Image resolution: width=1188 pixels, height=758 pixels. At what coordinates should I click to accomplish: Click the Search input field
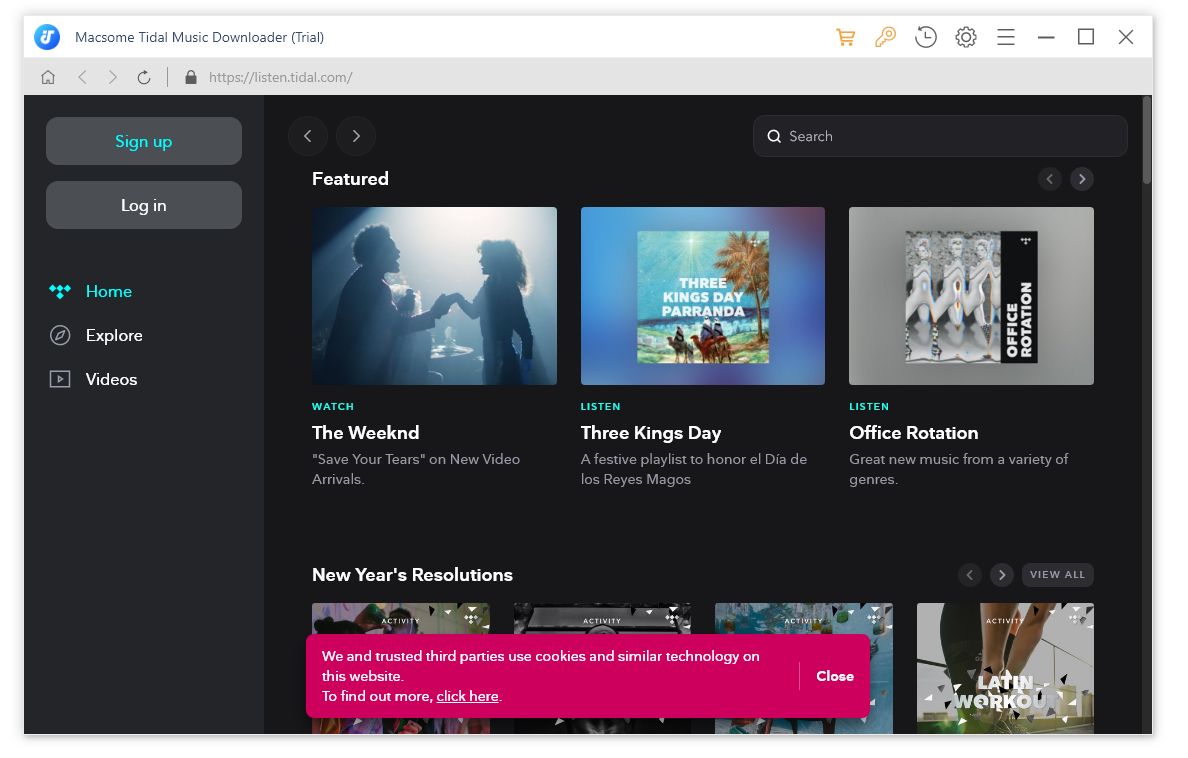pyautogui.click(x=939, y=136)
